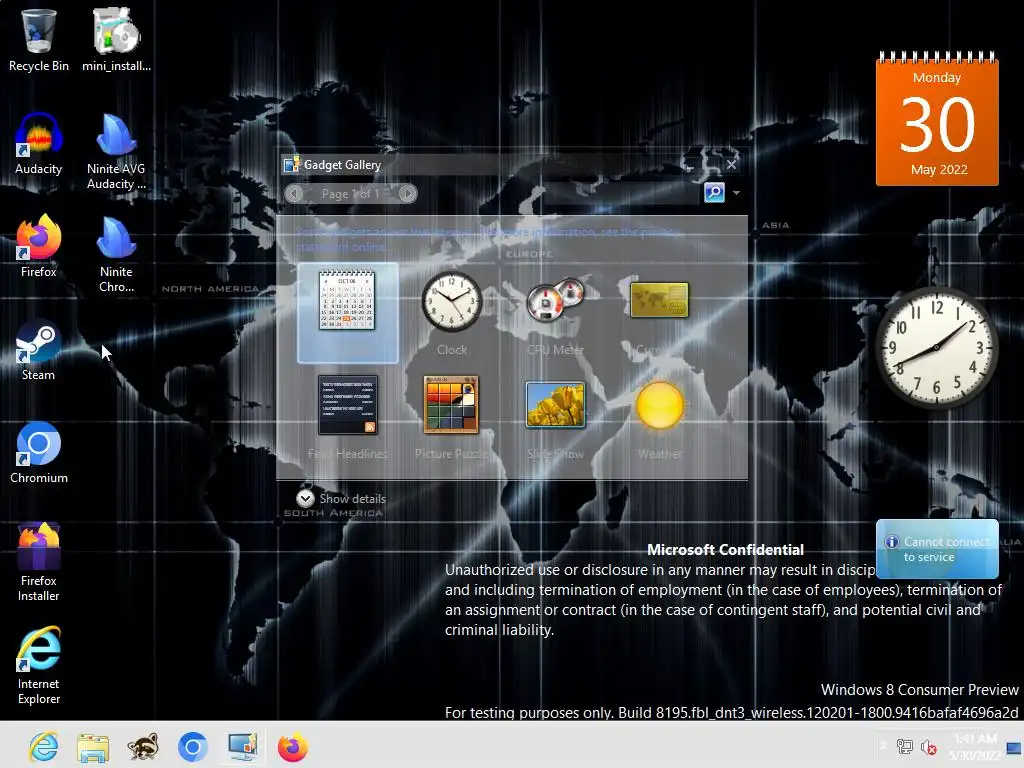
Task: Click the Gadget Gallery search magnifier button
Action: [714, 193]
